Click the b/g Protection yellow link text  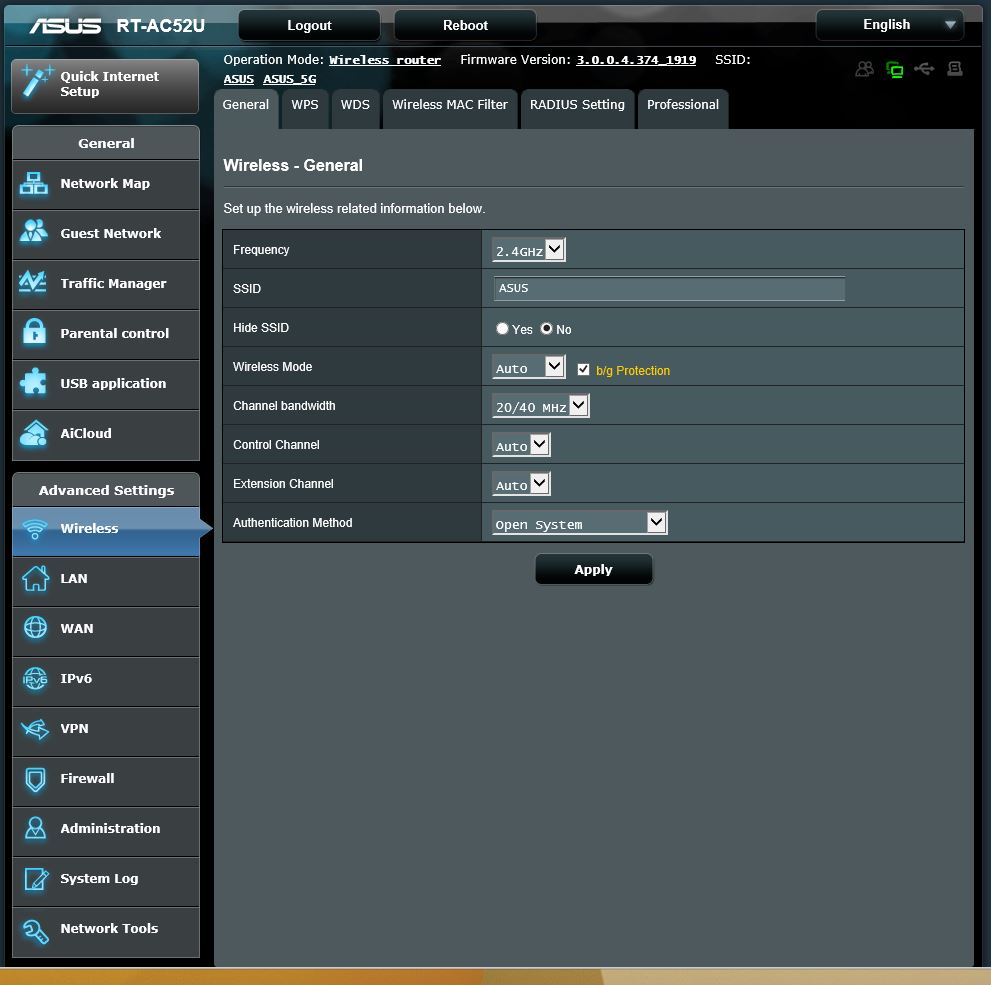tap(633, 371)
